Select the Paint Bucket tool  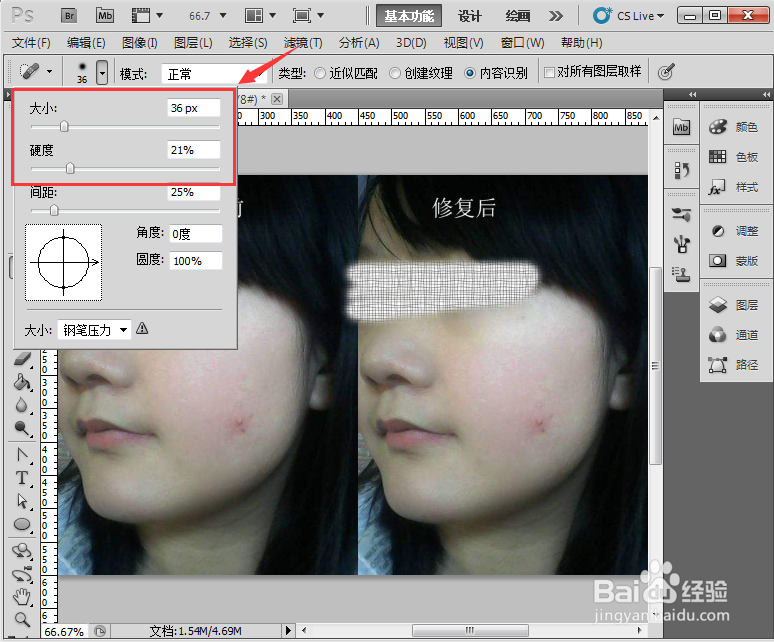pos(22,382)
